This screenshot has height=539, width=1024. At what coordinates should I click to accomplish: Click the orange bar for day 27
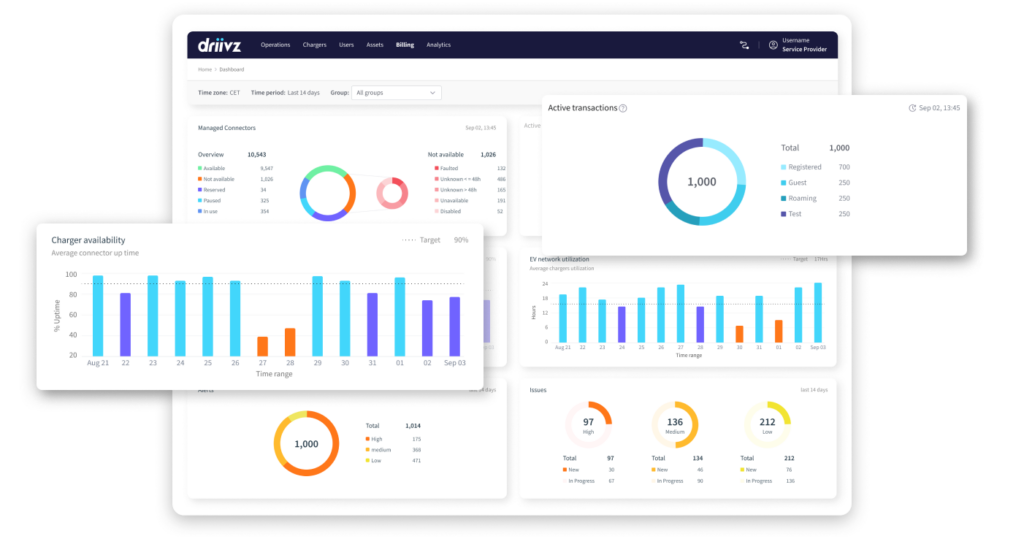263,345
